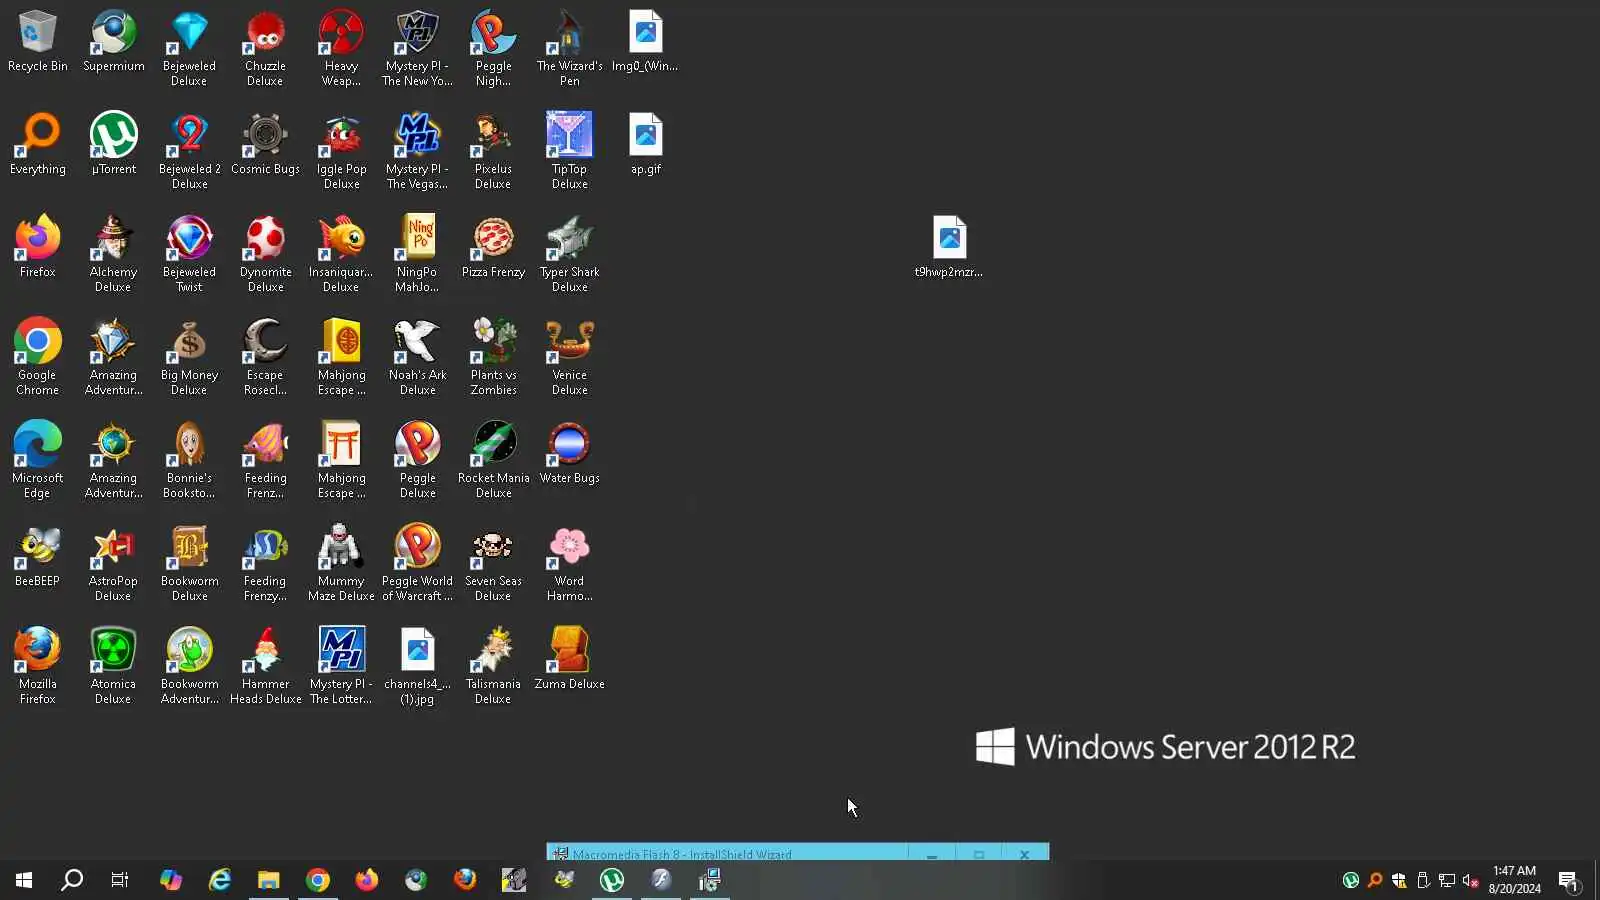Select the Bonnie's Bookstore desktop shortcut
Viewport: 1600px width, 900px height.
click(189, 460)
